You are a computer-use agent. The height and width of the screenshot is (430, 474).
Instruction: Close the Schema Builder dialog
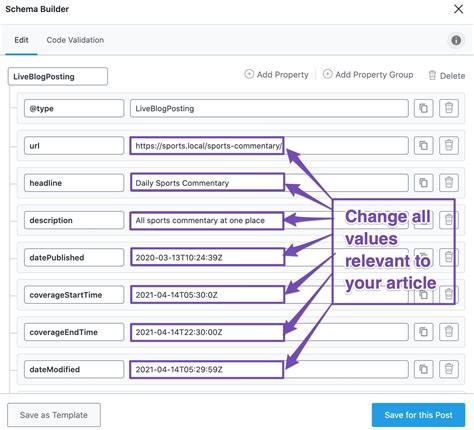coord(459,9)
